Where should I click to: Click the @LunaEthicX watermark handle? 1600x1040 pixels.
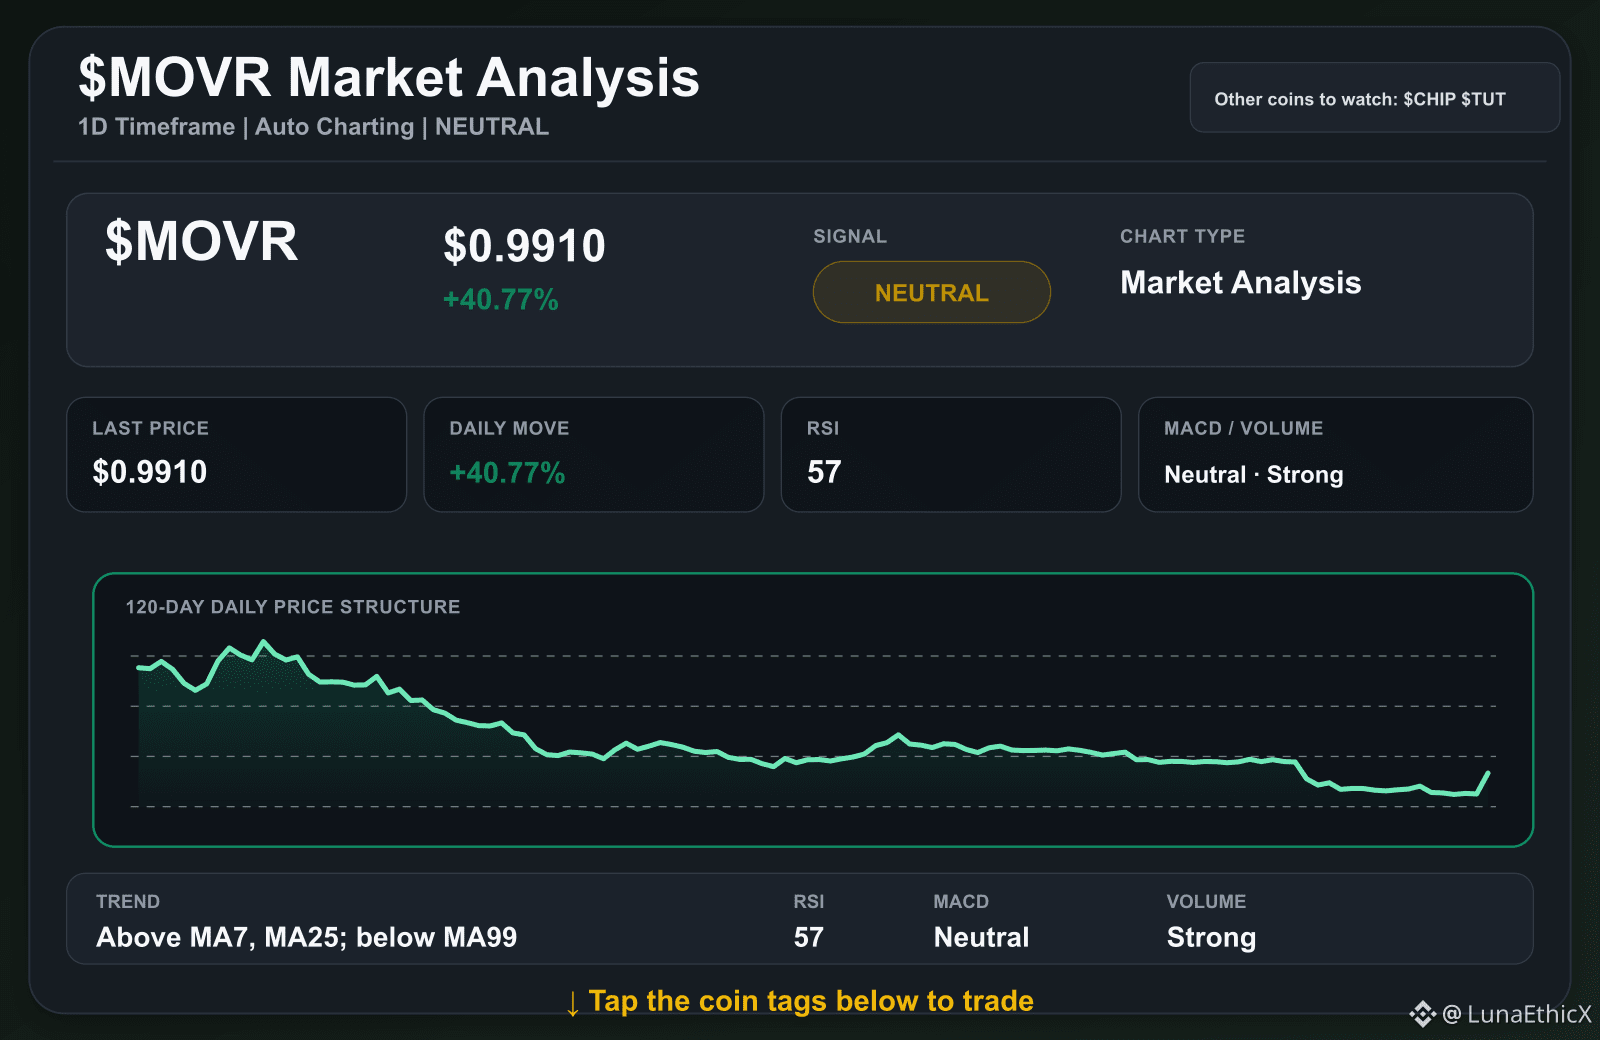point(1516,1014)
